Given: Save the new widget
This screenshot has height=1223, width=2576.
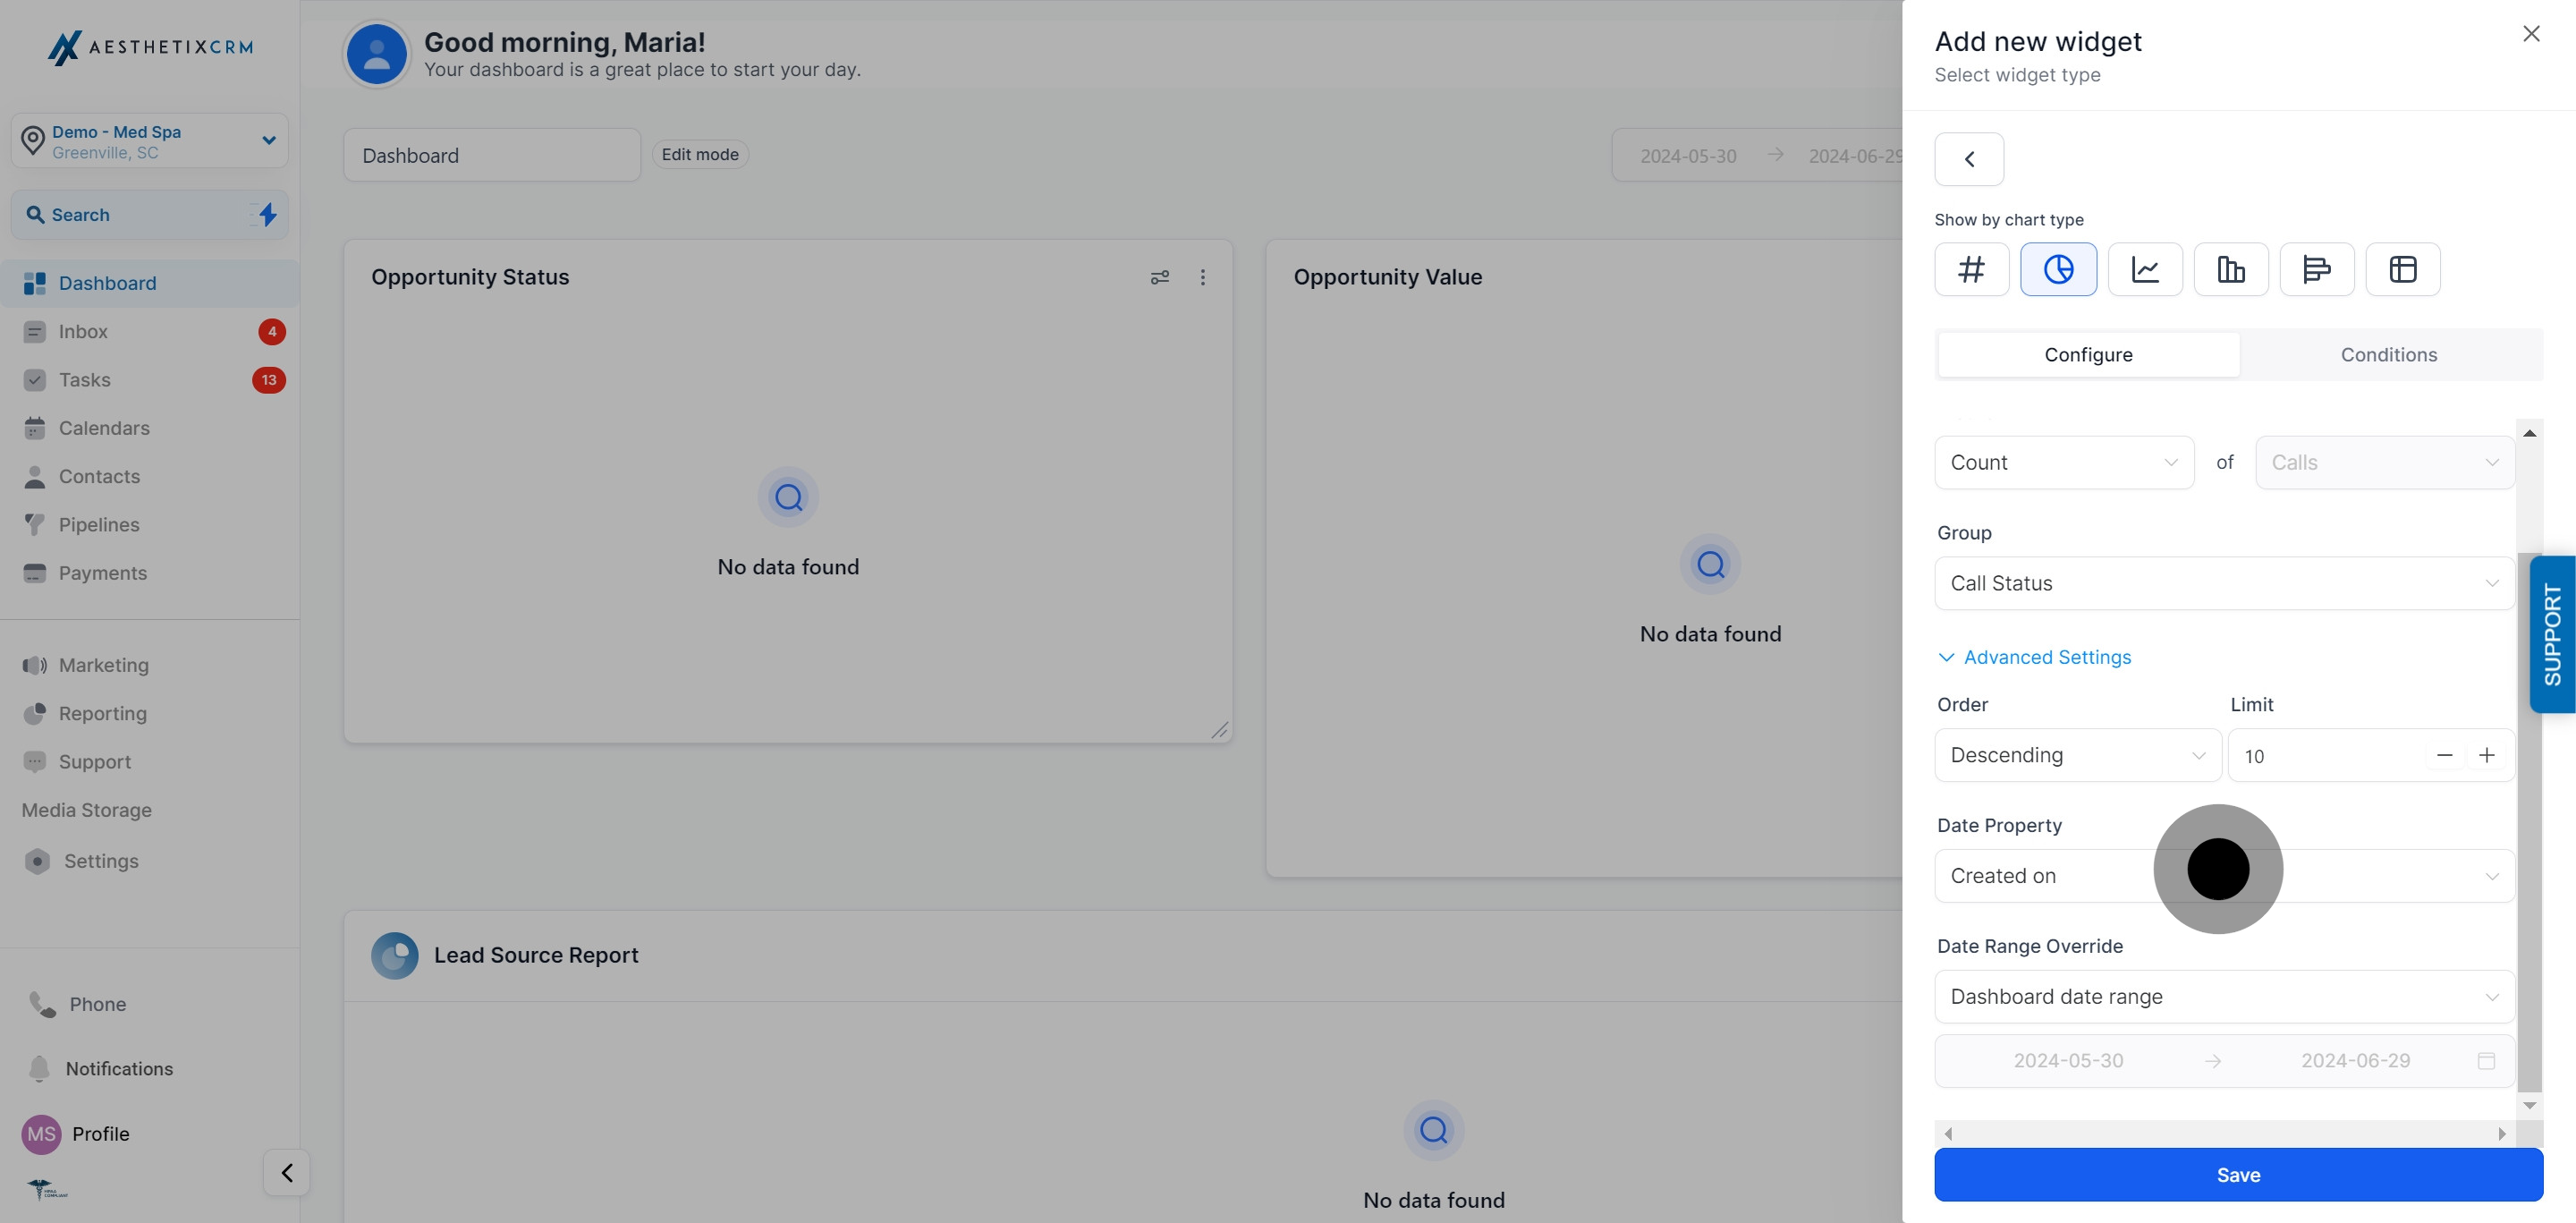Looking at the screenshot, I should click(x=2238, y=1175).
